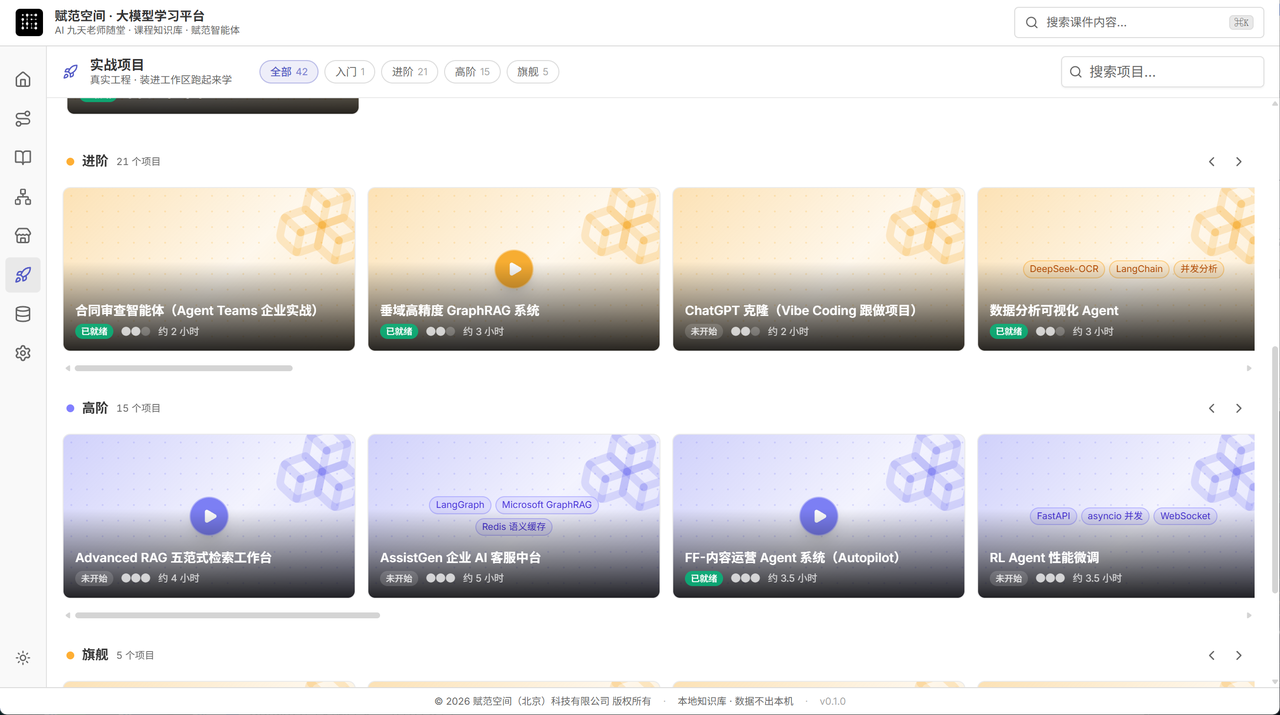
Task: Open 合同审查智能体 project card
Action: point(209,269)
